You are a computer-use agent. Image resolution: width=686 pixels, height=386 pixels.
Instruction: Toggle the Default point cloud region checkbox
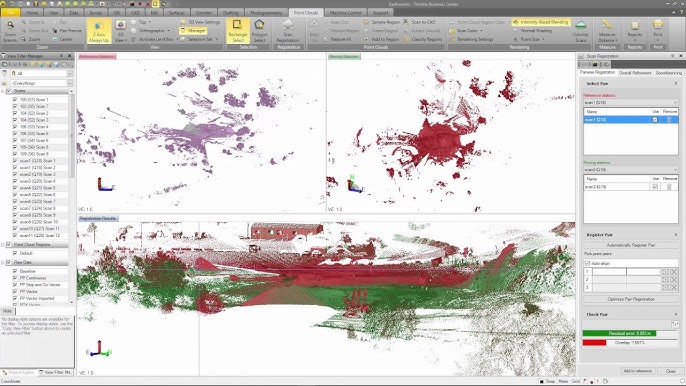click(15, 253)
